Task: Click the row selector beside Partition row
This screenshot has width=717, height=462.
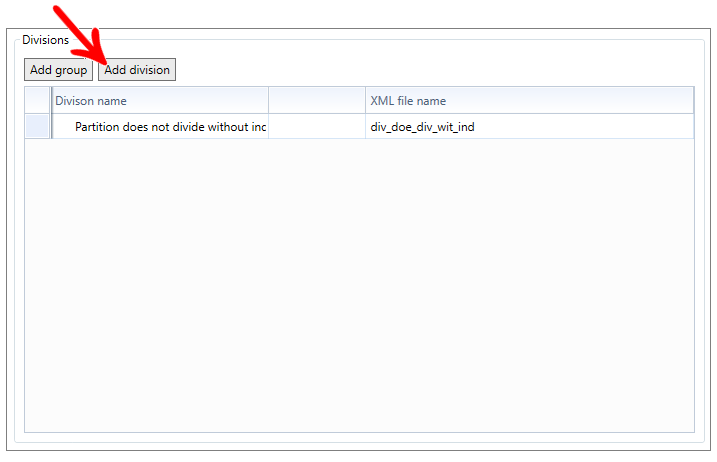Action: coord(37,127)
